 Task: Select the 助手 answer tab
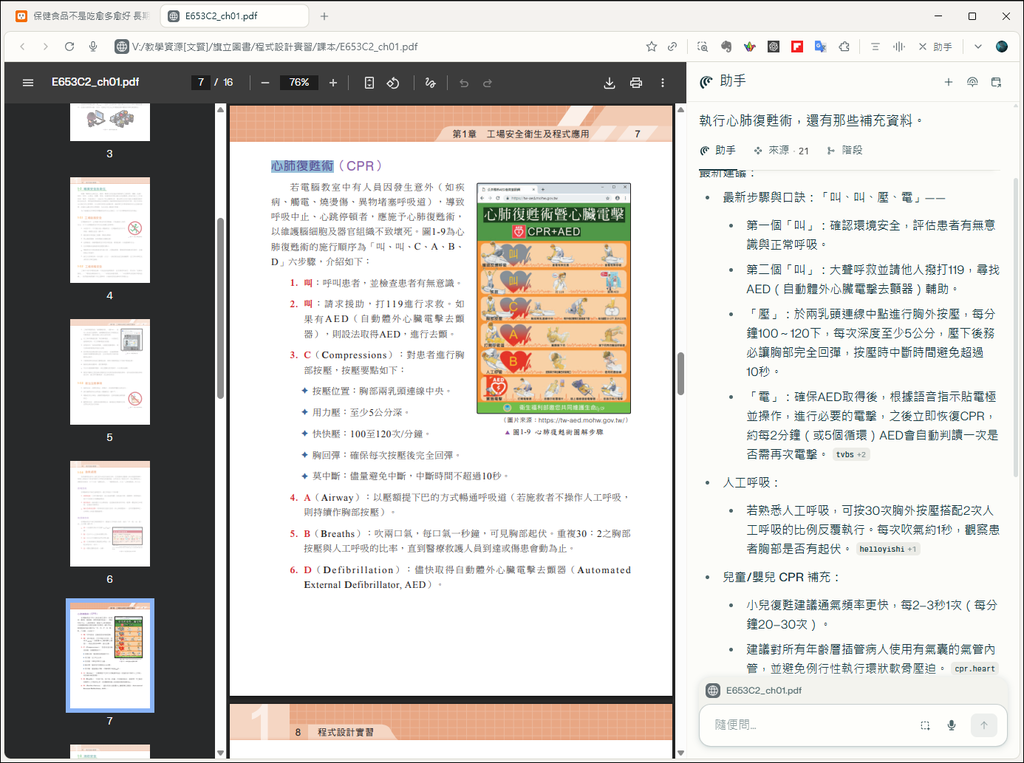click(718, 150)
